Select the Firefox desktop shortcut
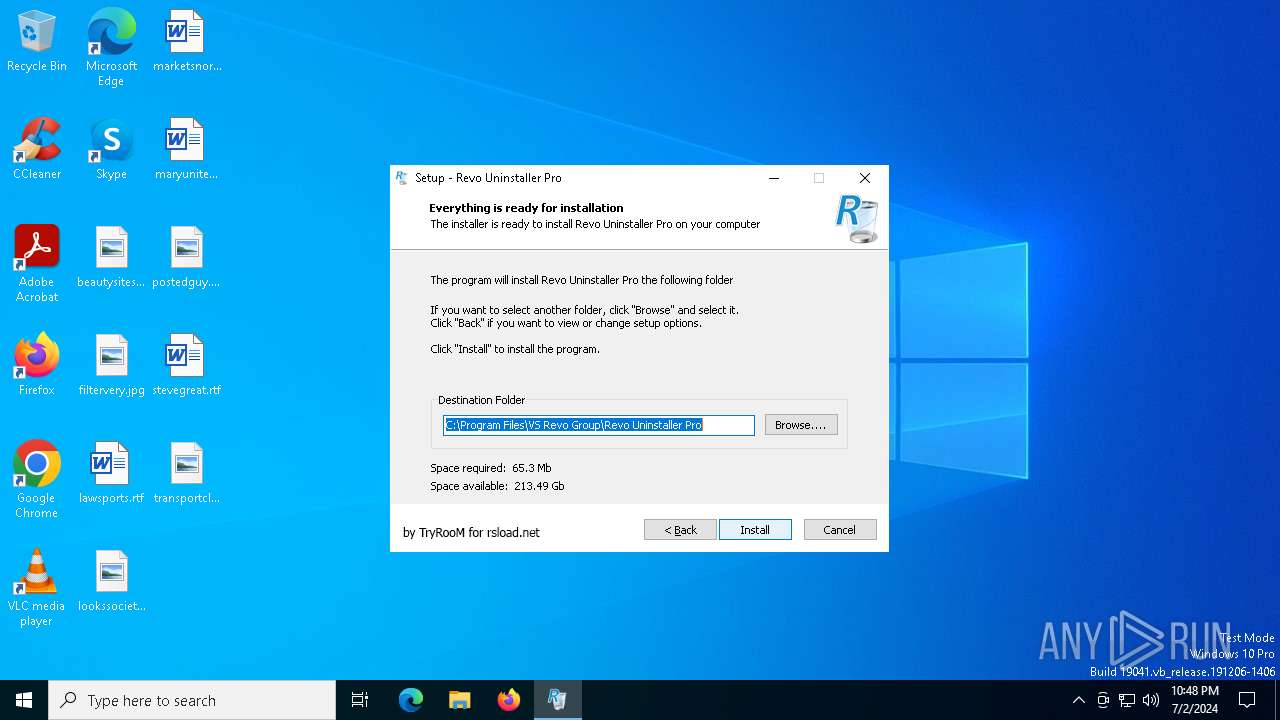Viewport: 1280px width, 720px height. [37, 366]
